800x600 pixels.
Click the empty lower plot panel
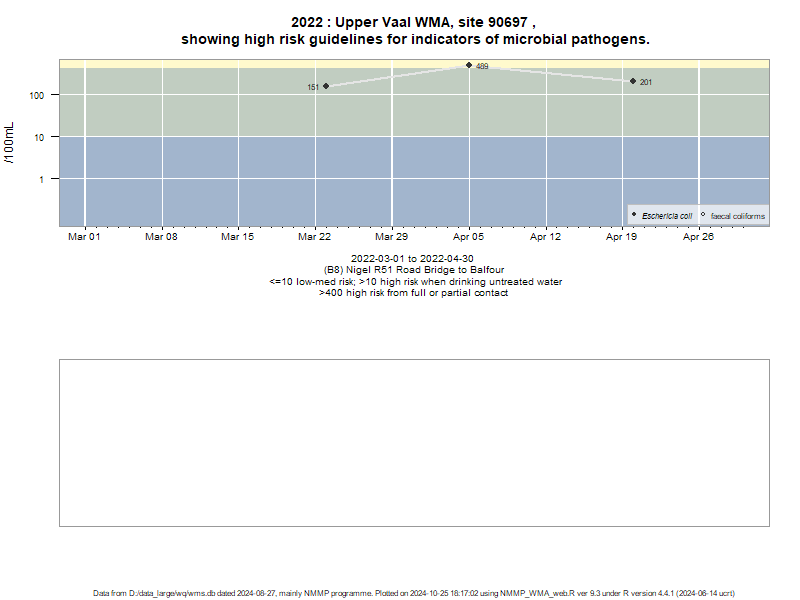[414, 443]
